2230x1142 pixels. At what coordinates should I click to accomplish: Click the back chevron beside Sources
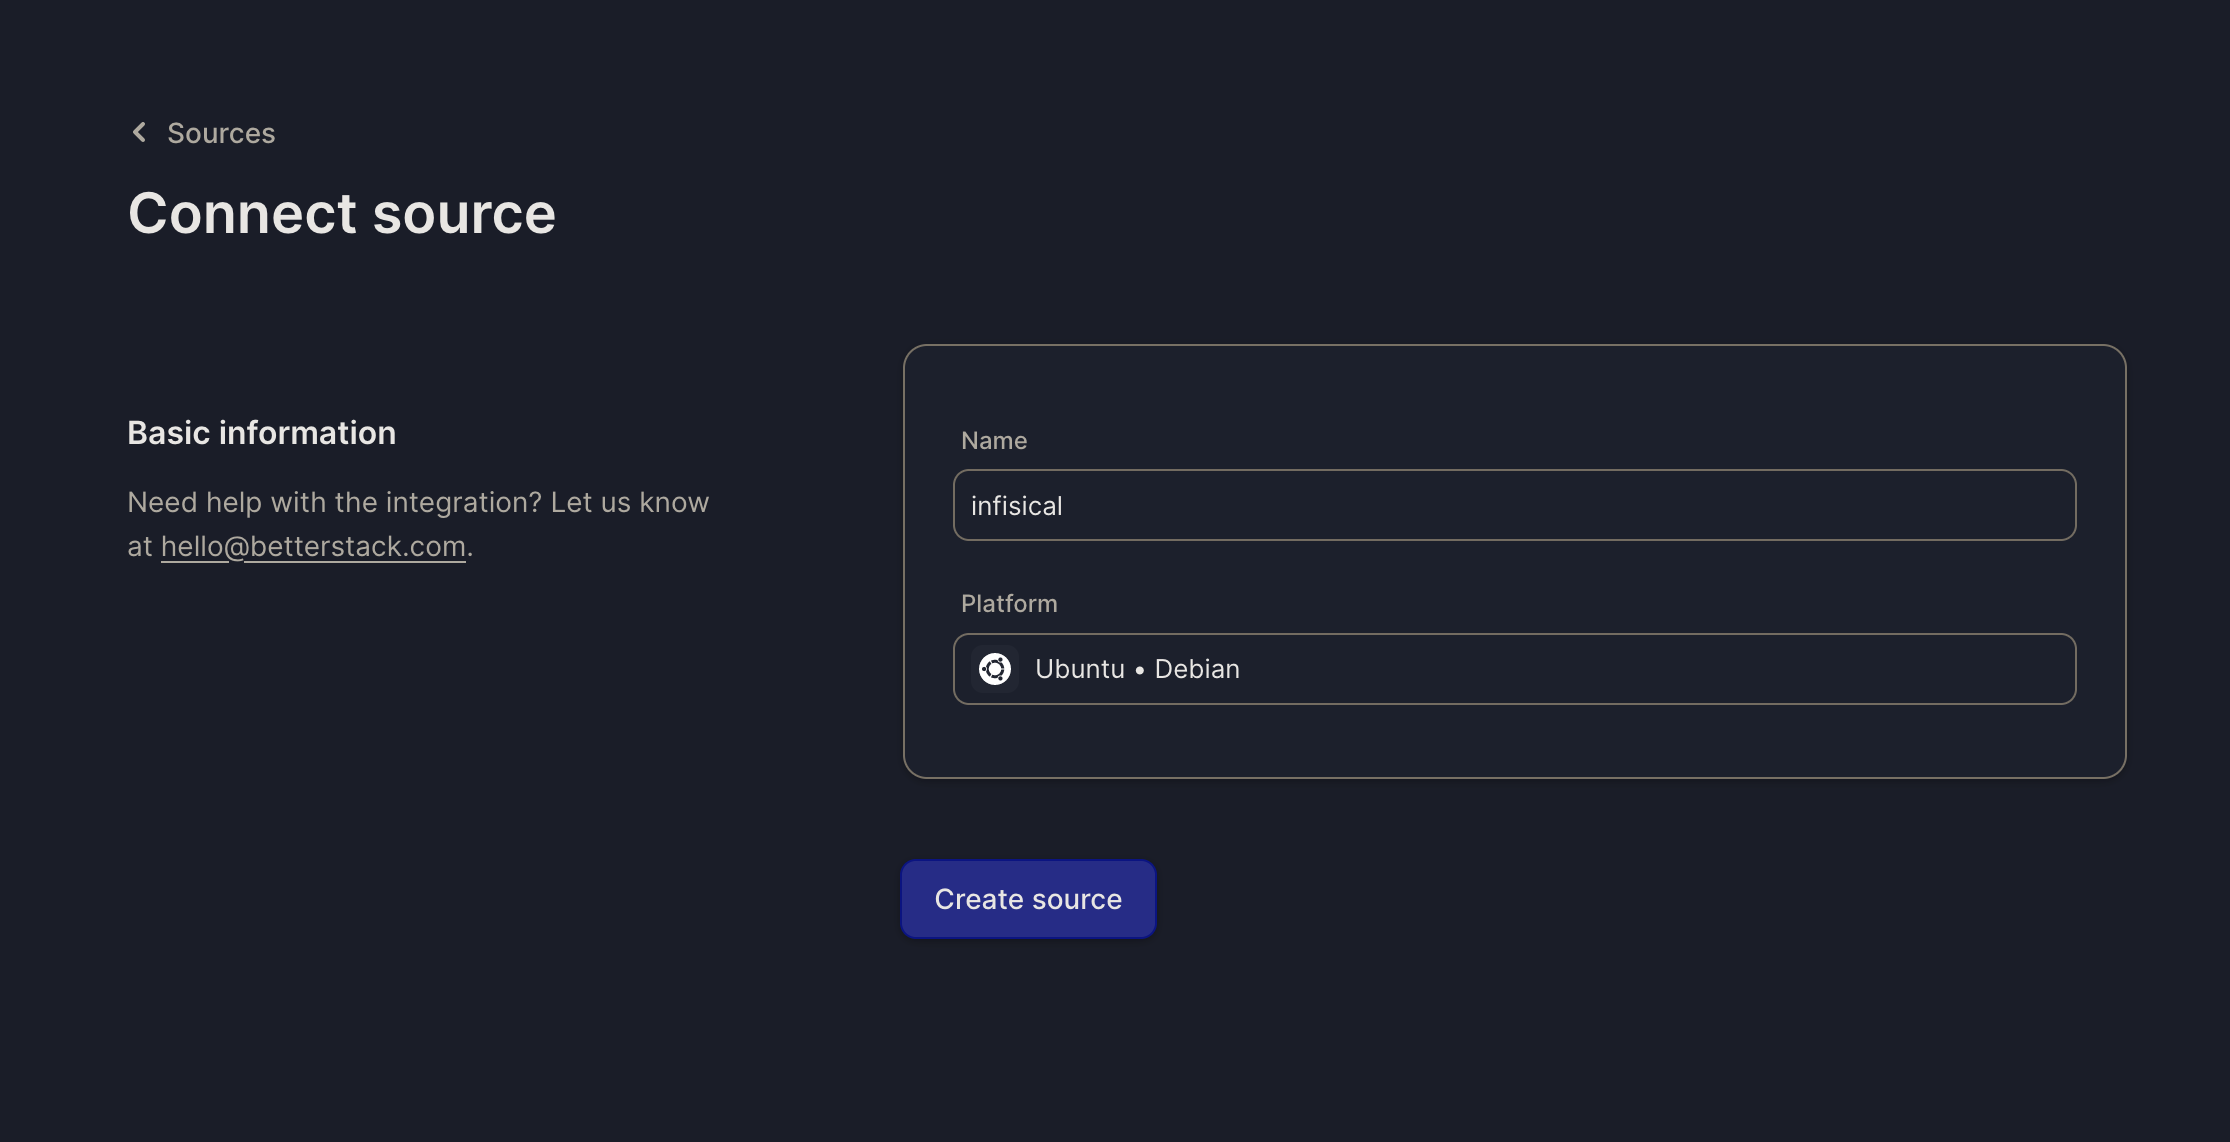coord(140,132)
